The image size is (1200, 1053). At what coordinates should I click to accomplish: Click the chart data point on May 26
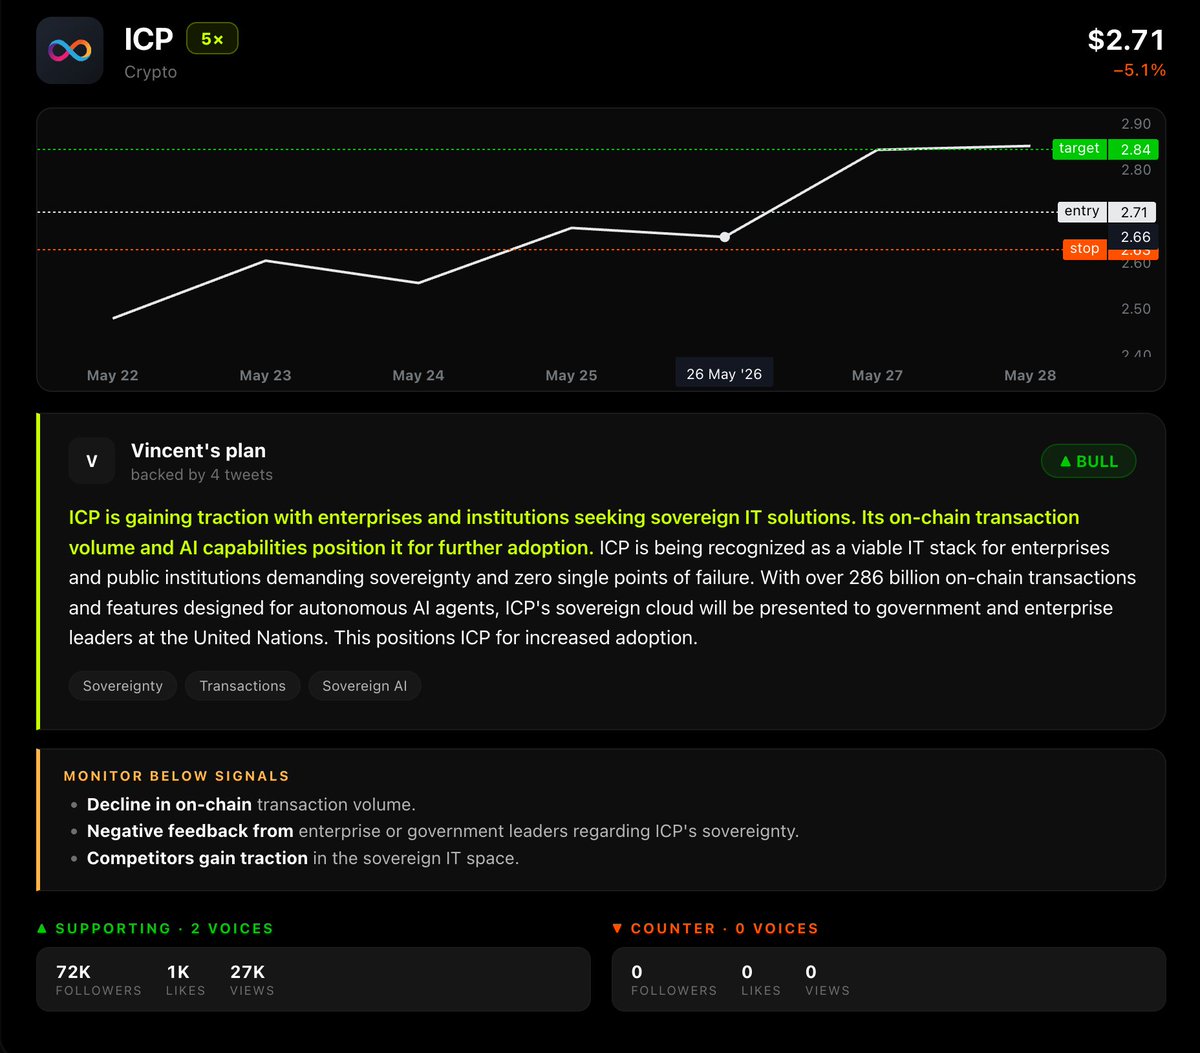[x=724, y=237]
